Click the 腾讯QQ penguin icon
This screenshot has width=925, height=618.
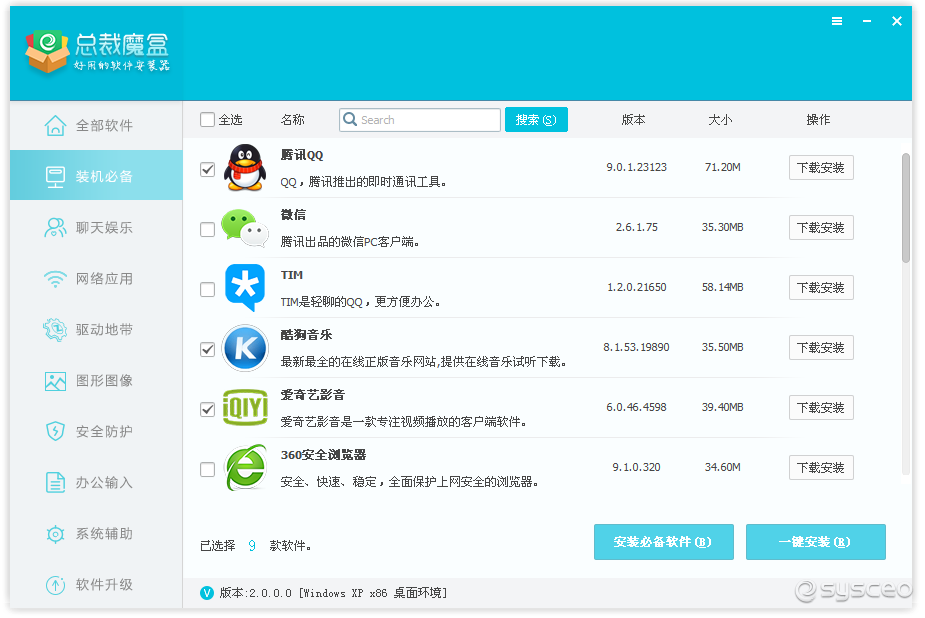click(245, 168)
